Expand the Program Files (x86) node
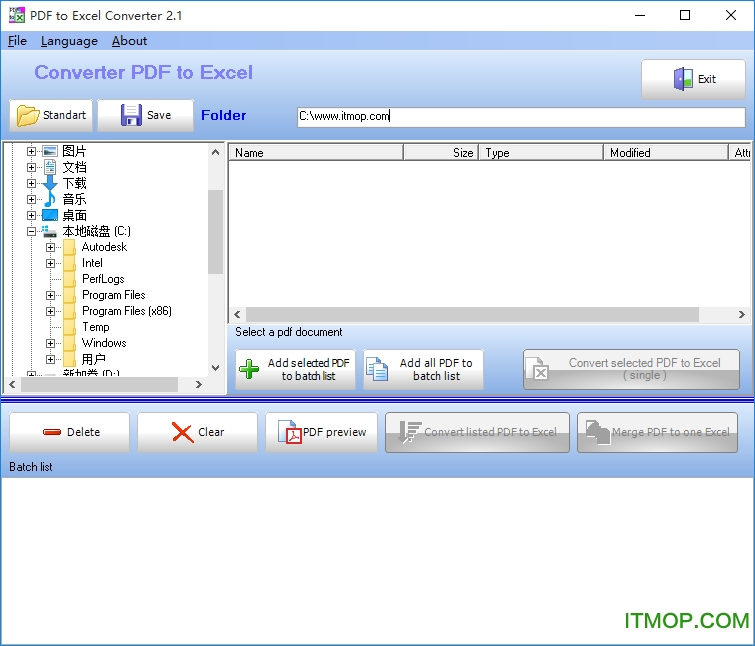The image size is (755, 646). [x=51, y=311]
